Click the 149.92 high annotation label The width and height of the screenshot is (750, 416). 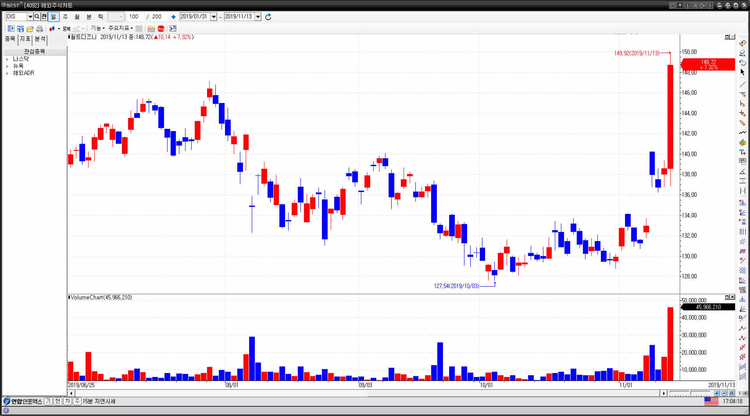pos(637,53)
